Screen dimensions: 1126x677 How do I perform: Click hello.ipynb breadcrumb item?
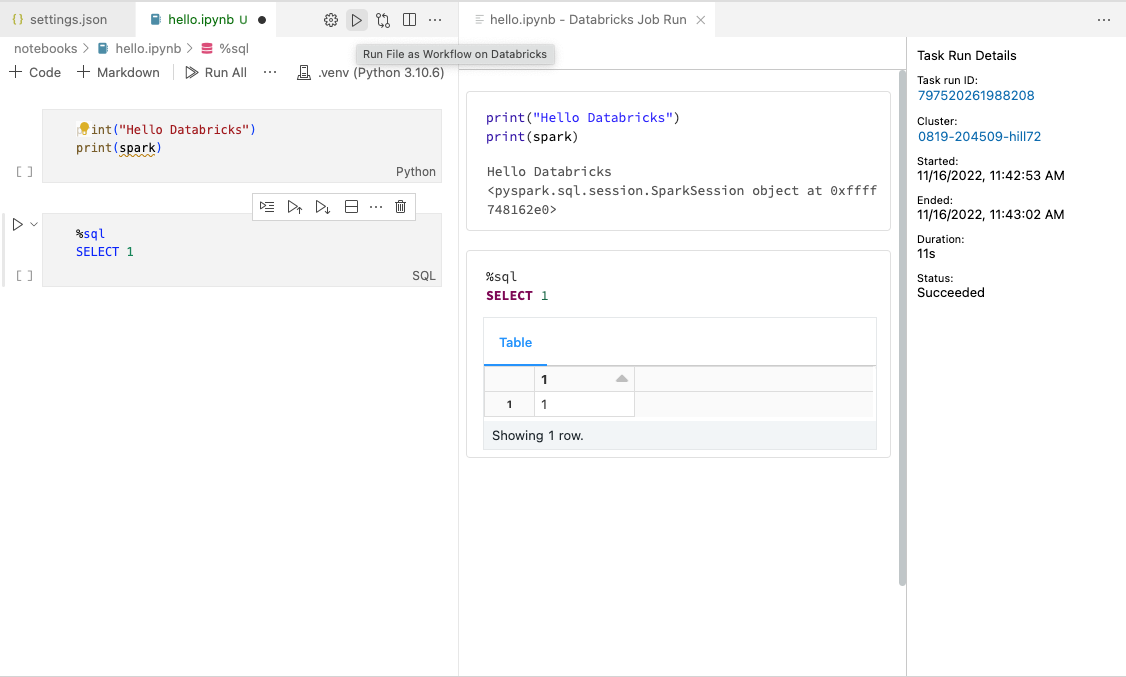pyautogui.click(x=140, y=49)
